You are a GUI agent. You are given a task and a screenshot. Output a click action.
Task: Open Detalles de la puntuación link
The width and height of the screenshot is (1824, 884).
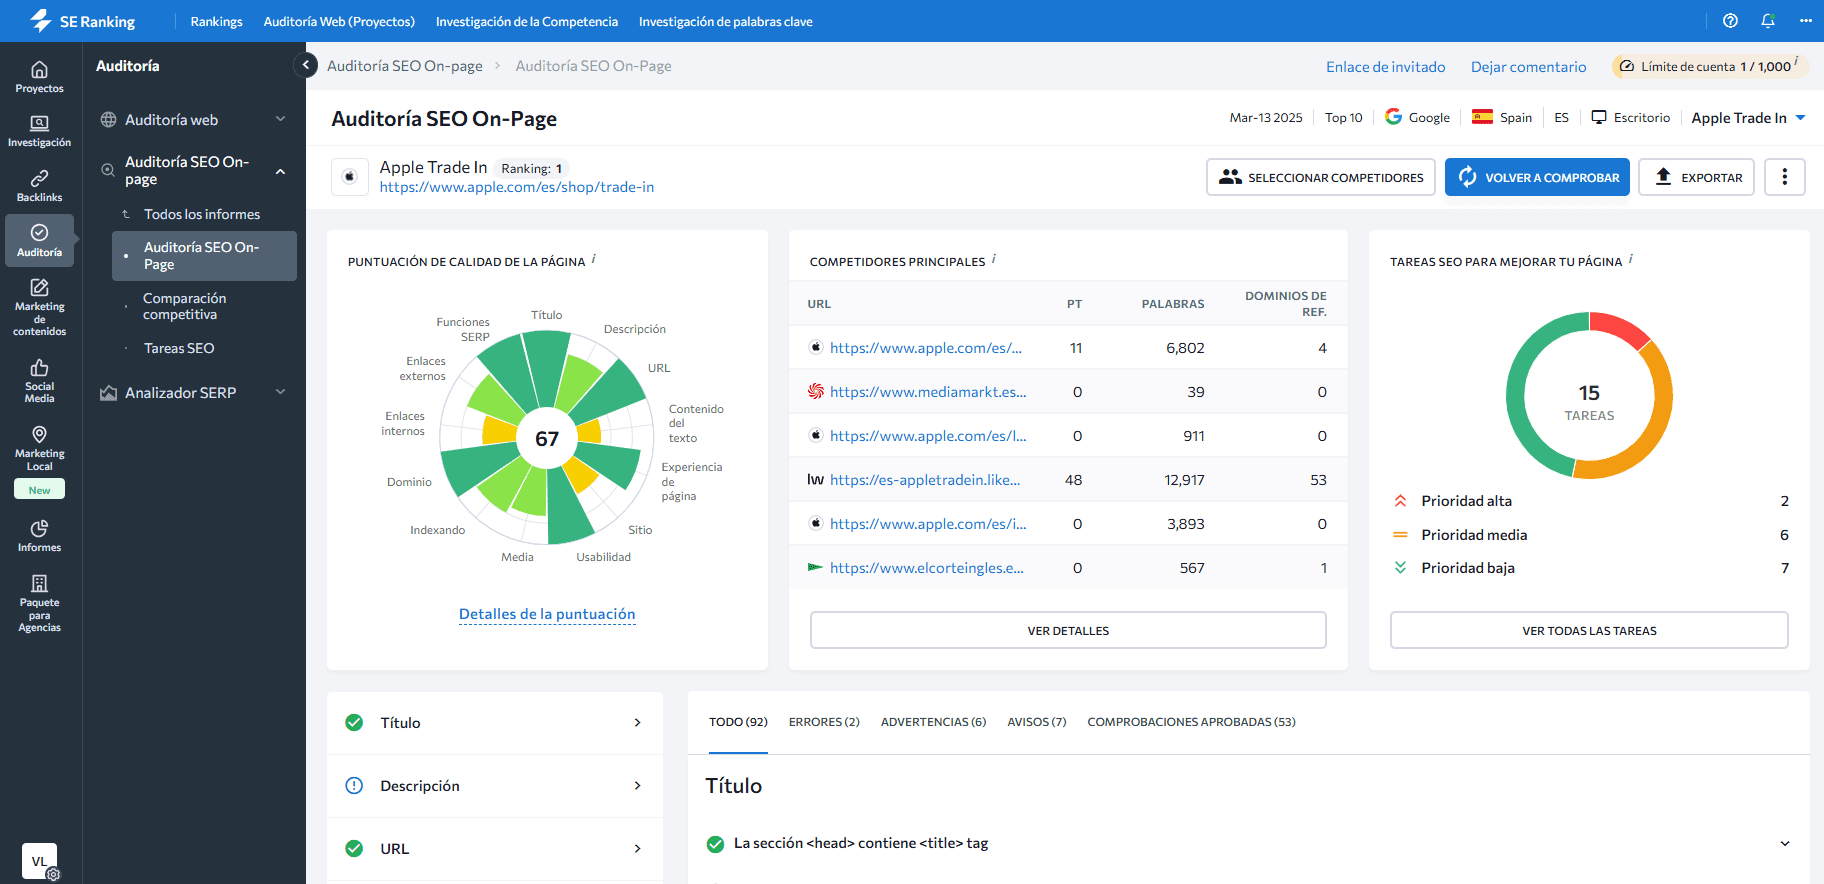pos(547,614)
